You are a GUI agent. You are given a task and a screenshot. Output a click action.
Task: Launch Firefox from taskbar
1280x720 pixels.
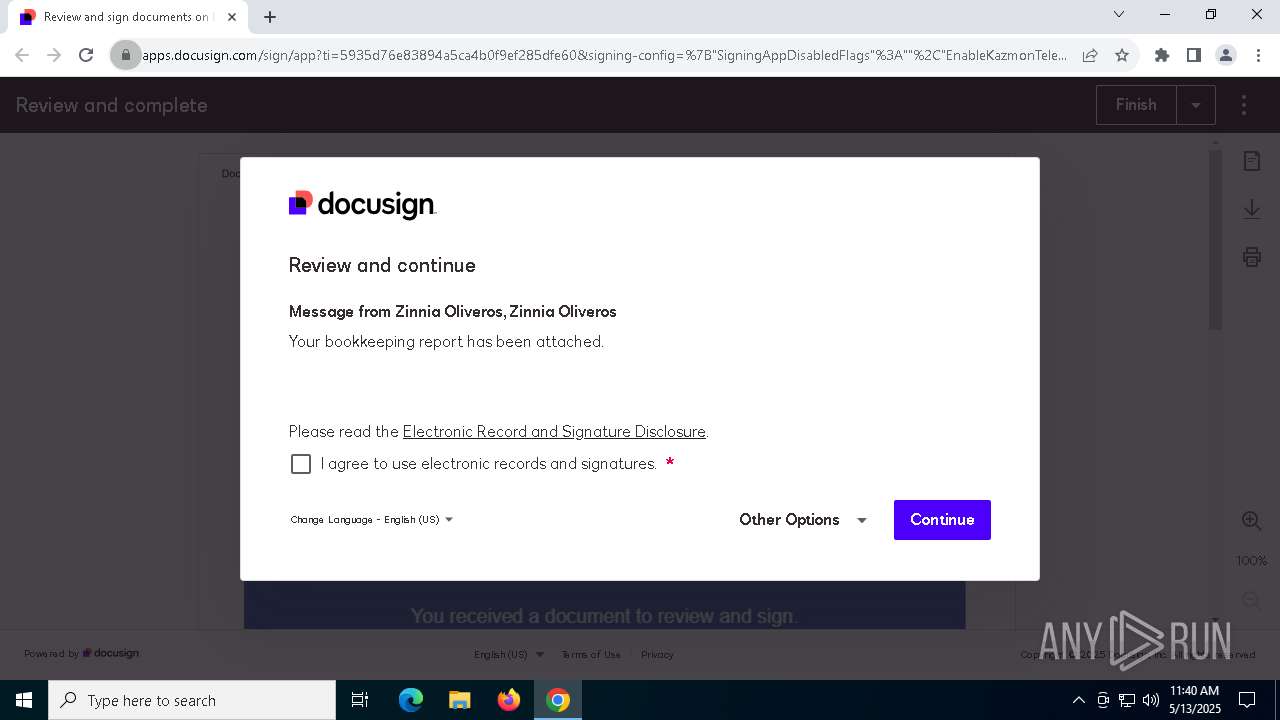(509, 700)
